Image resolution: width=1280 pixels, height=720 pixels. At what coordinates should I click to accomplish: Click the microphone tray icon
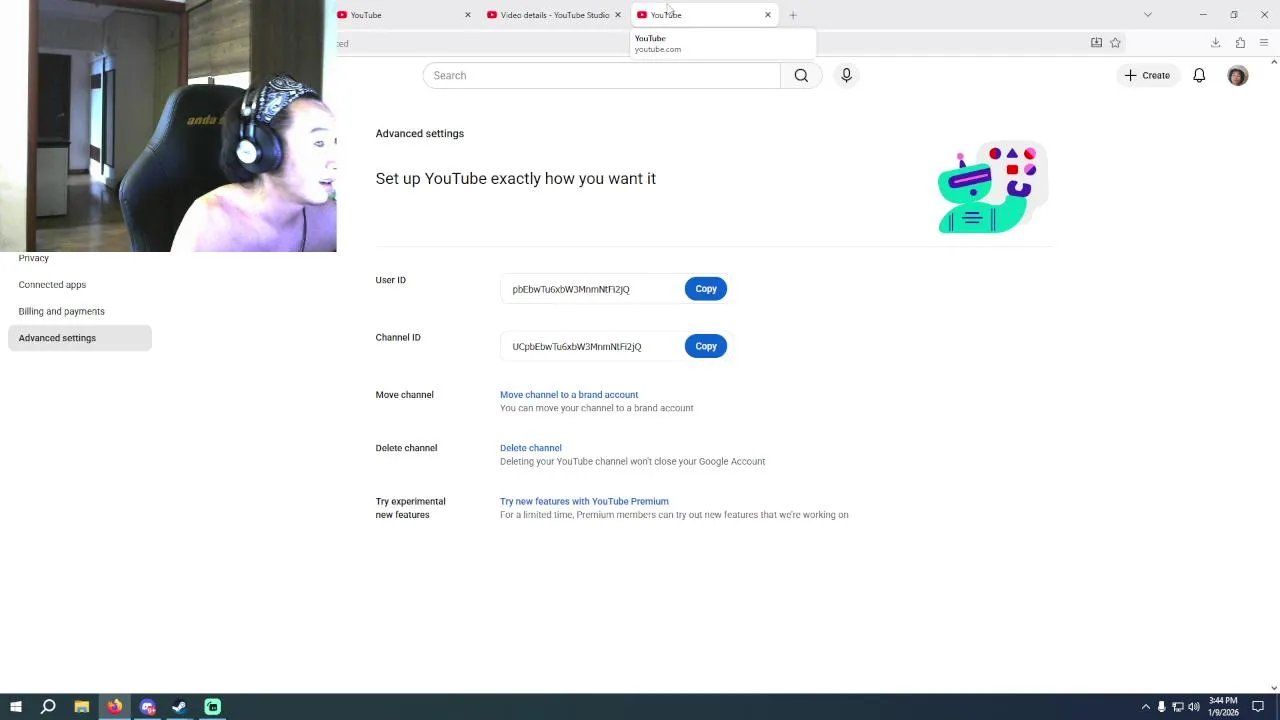pos(1161,707)
